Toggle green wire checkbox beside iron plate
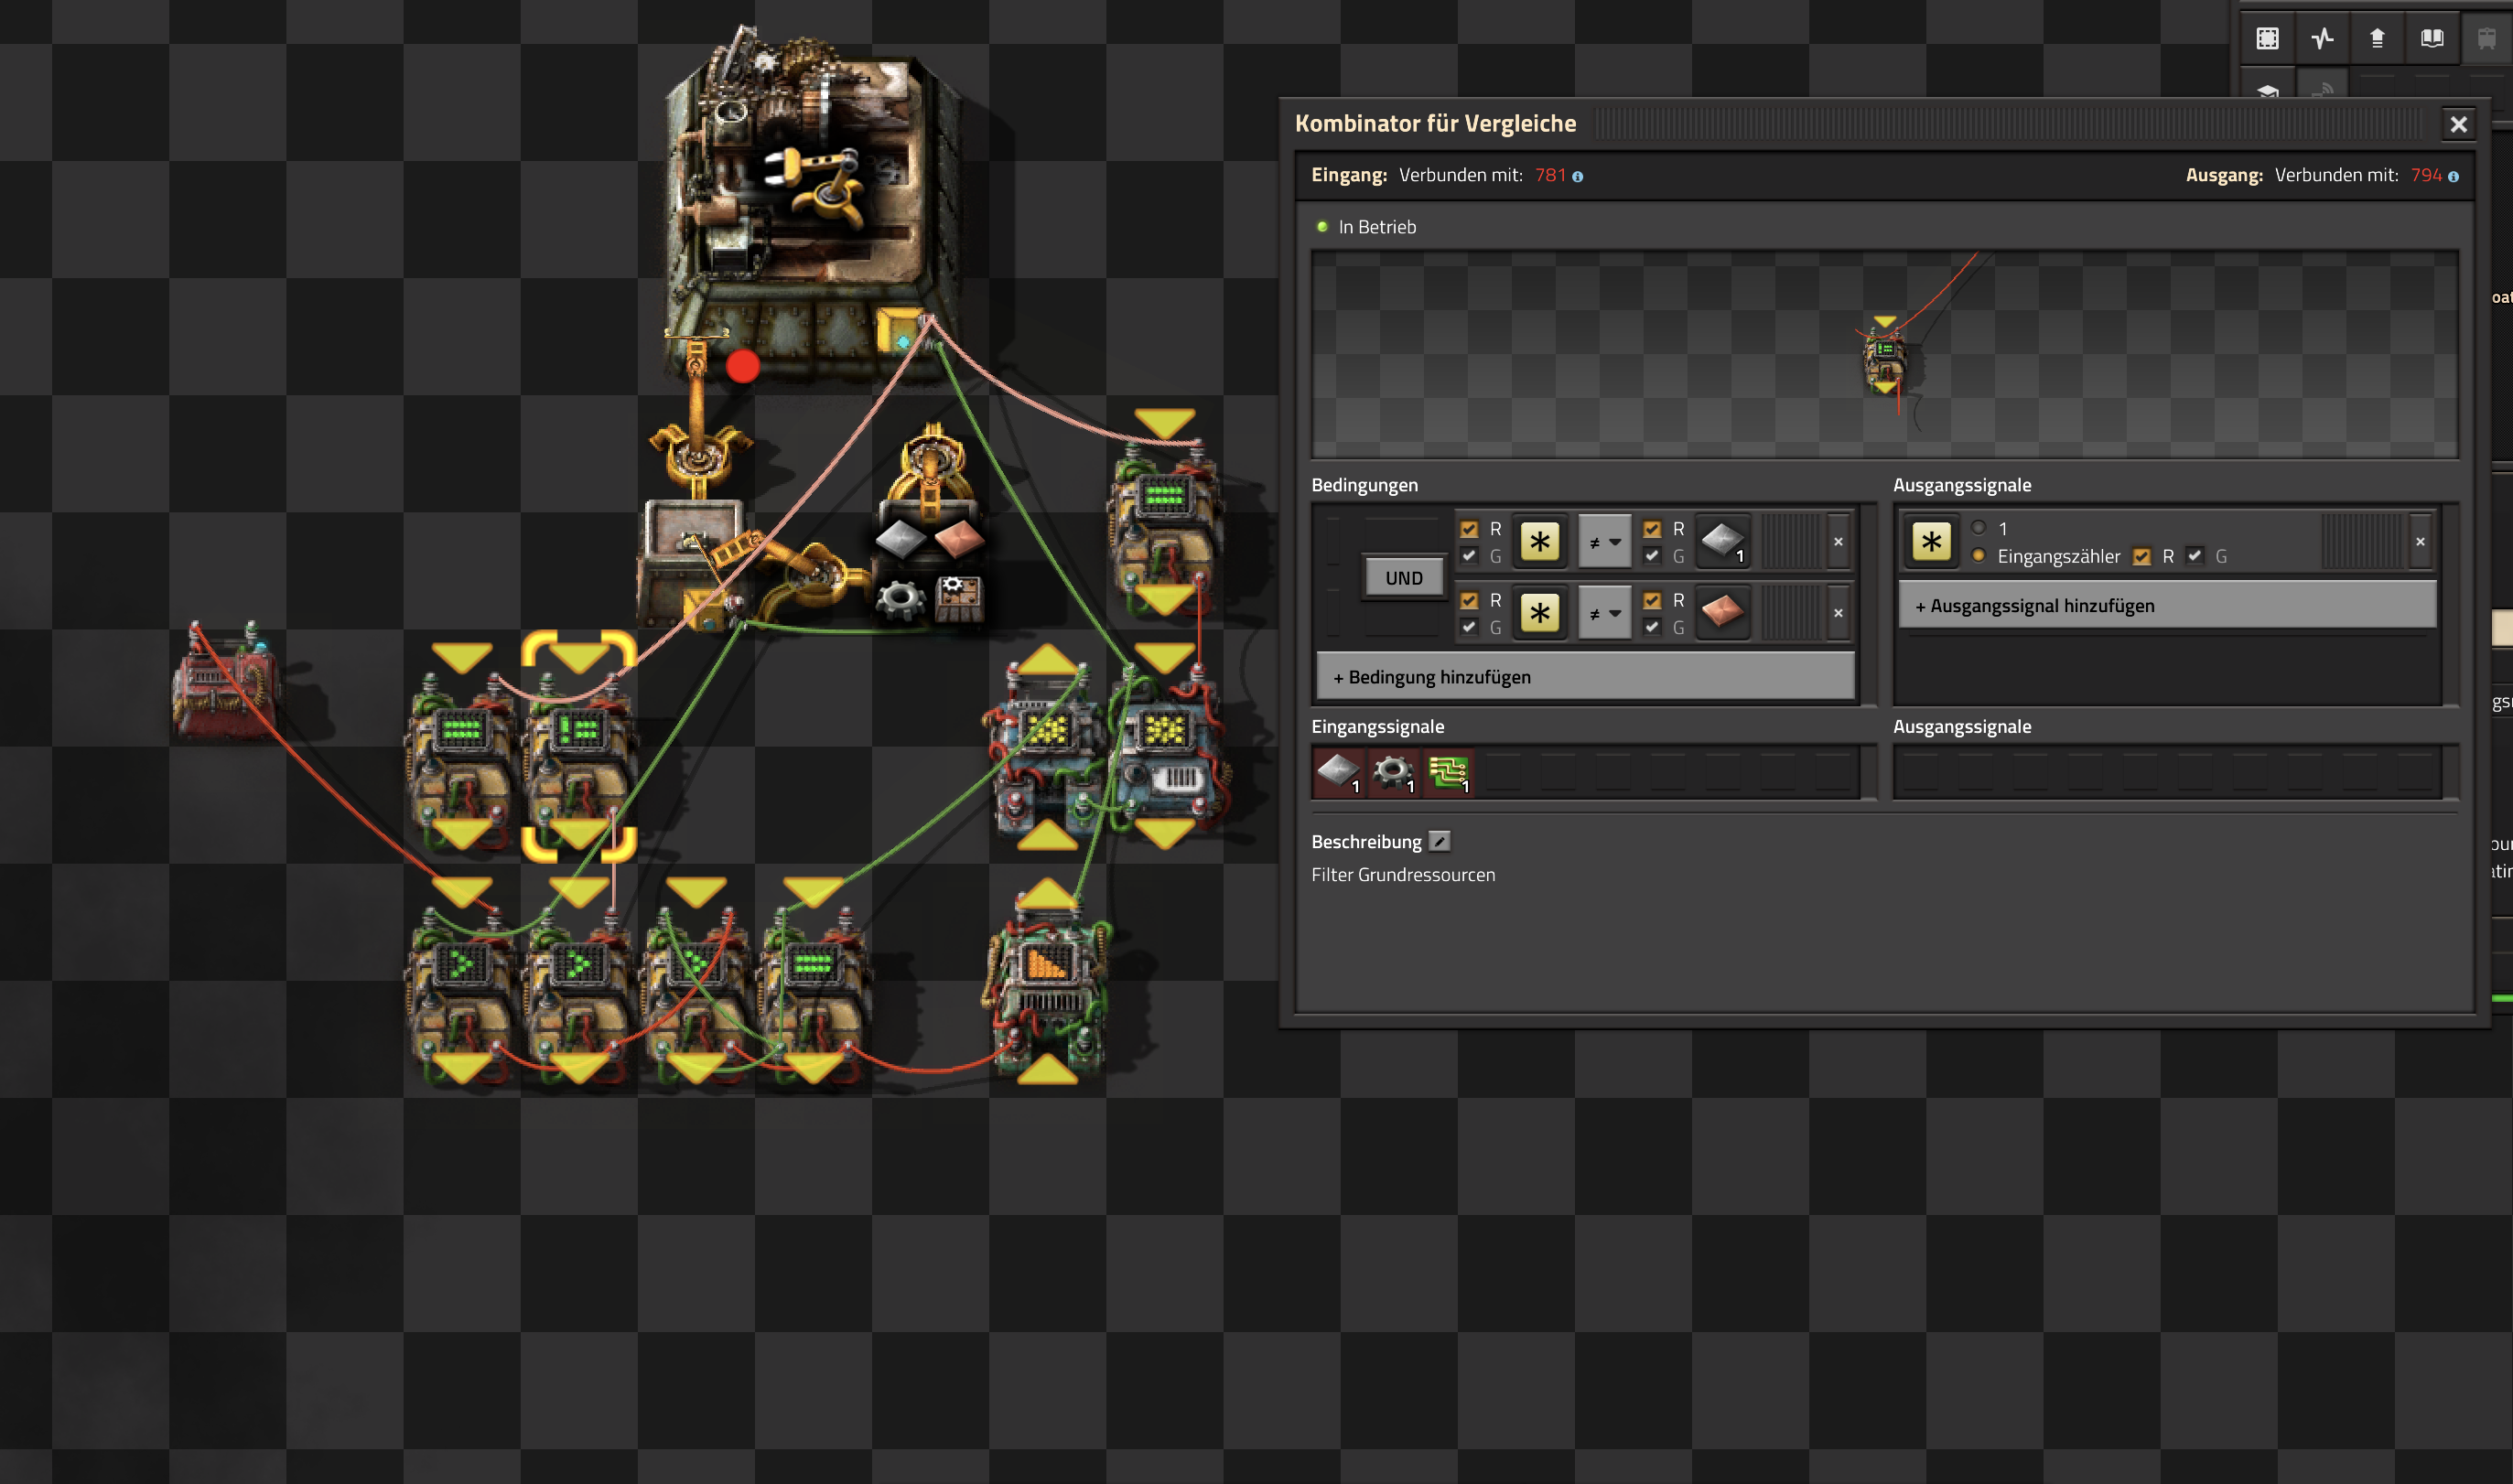Viewport: 2513px width, 1484px height. pos(1652,556)
